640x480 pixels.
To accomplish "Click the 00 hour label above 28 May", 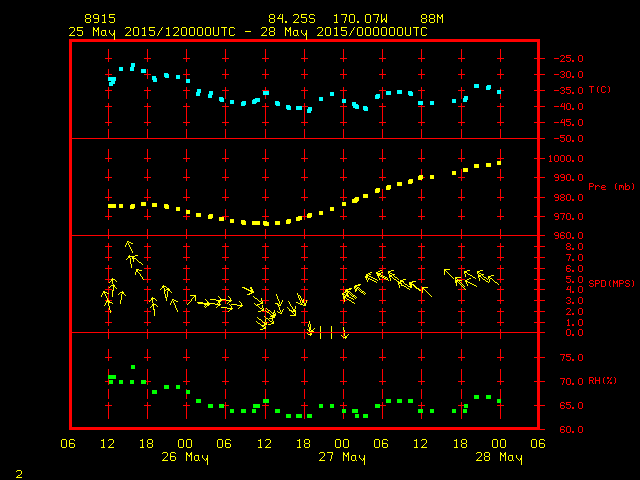I will click(x=499, y=444).
